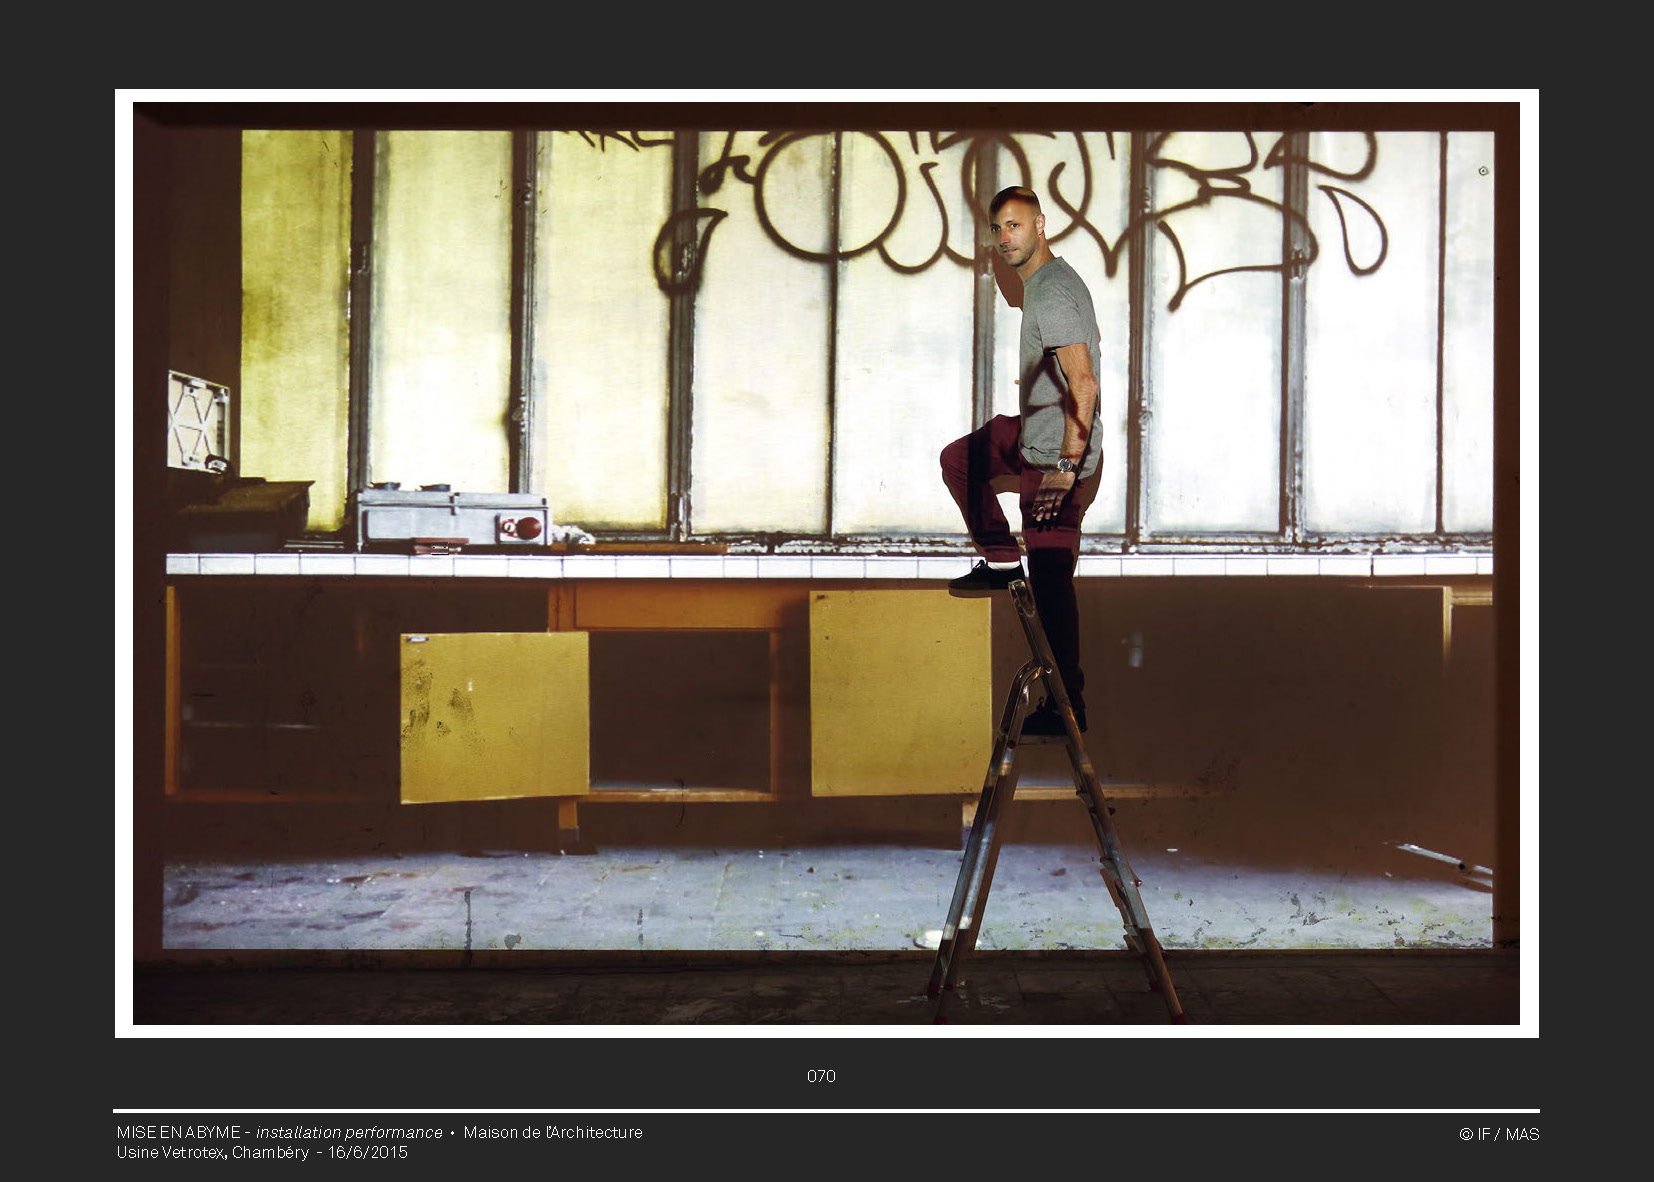This screenshot has width=1654, height=1182.
Task: Click the white grid frame on left wall
Action: point(197,420)
